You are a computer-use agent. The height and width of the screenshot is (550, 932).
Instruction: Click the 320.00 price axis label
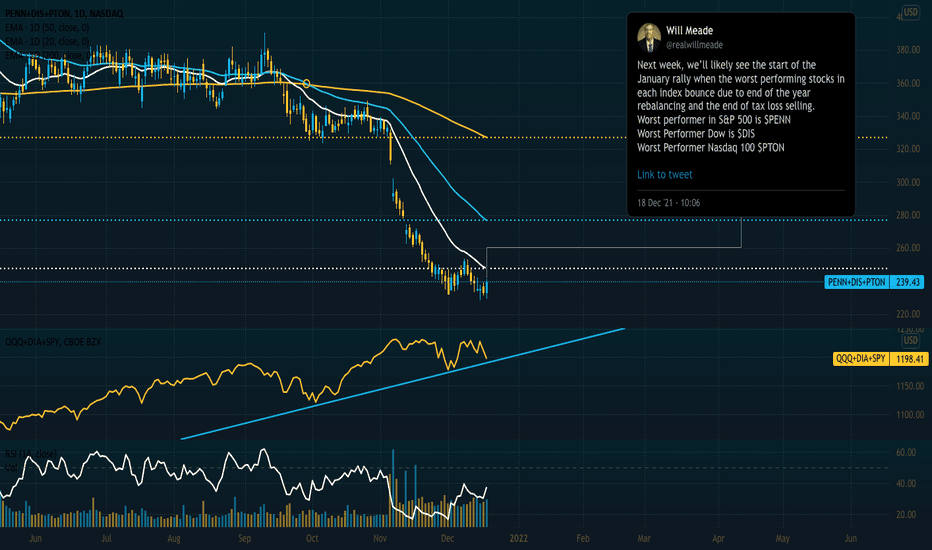[x=908, y=149]
